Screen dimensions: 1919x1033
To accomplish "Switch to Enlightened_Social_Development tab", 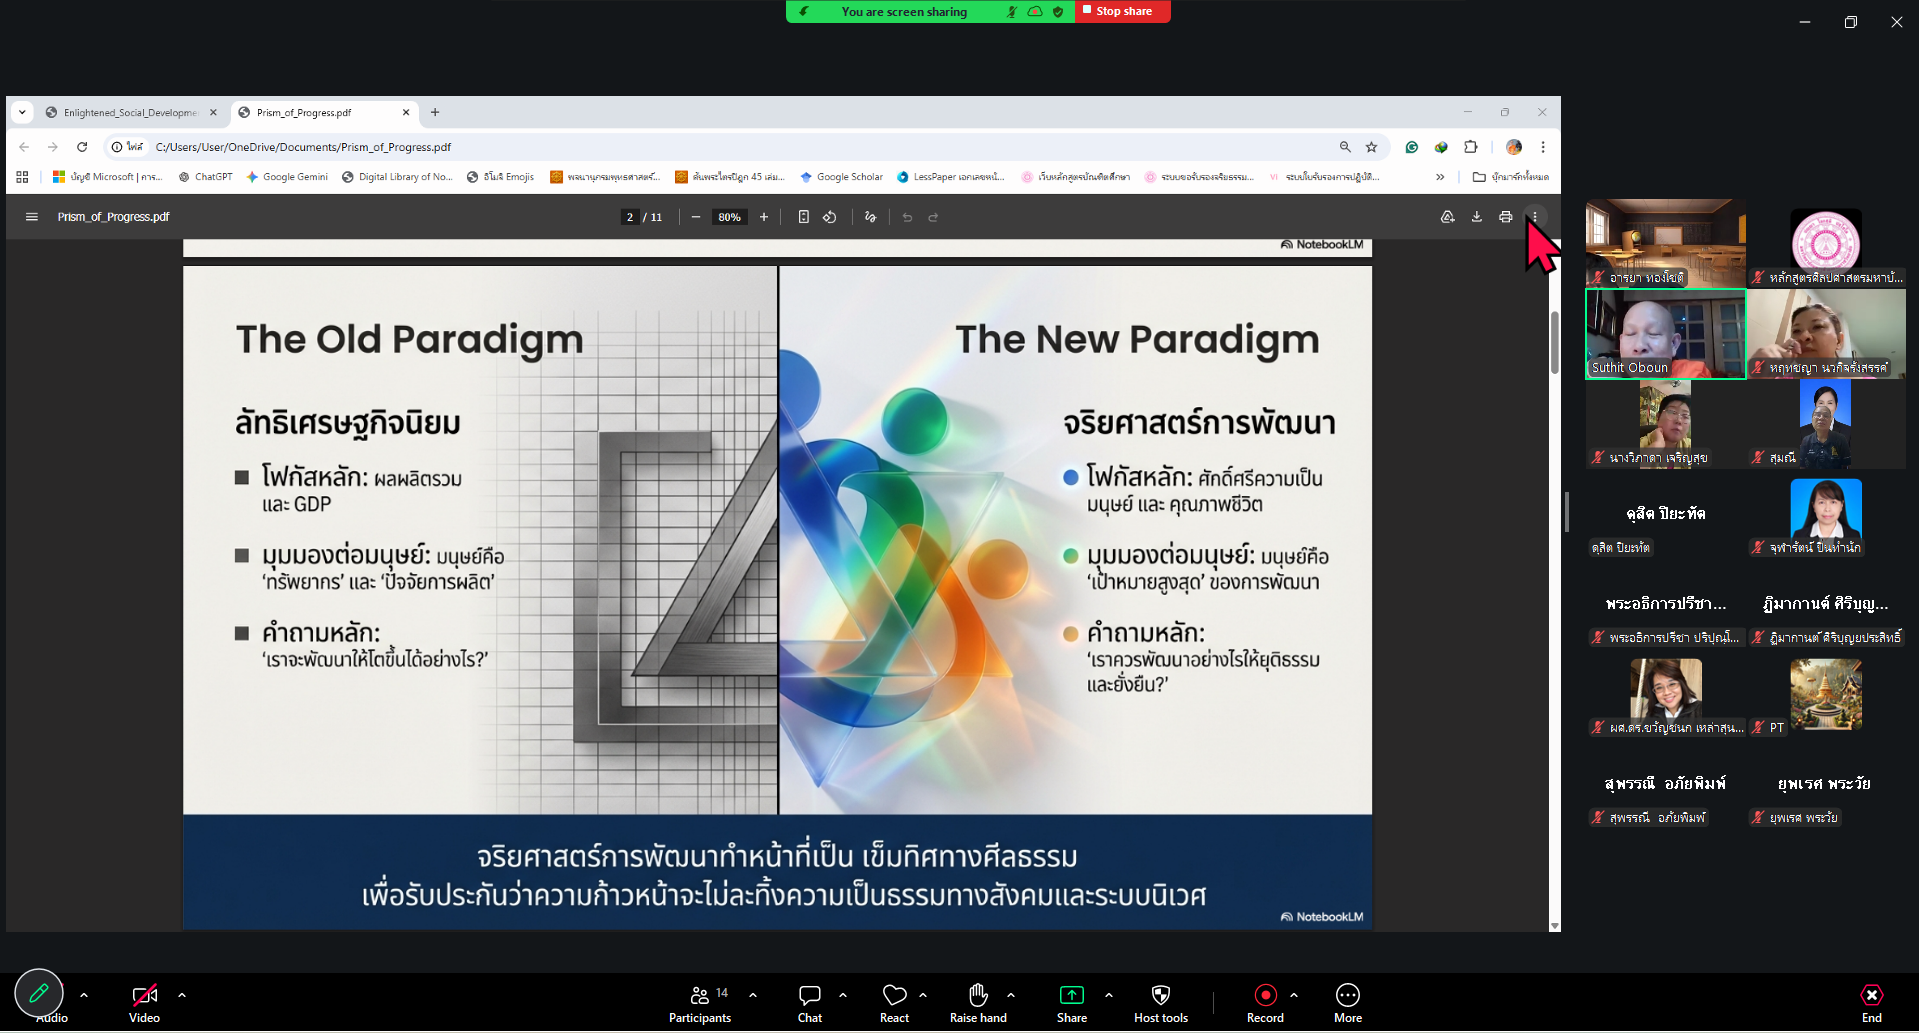I will [130, 113].
